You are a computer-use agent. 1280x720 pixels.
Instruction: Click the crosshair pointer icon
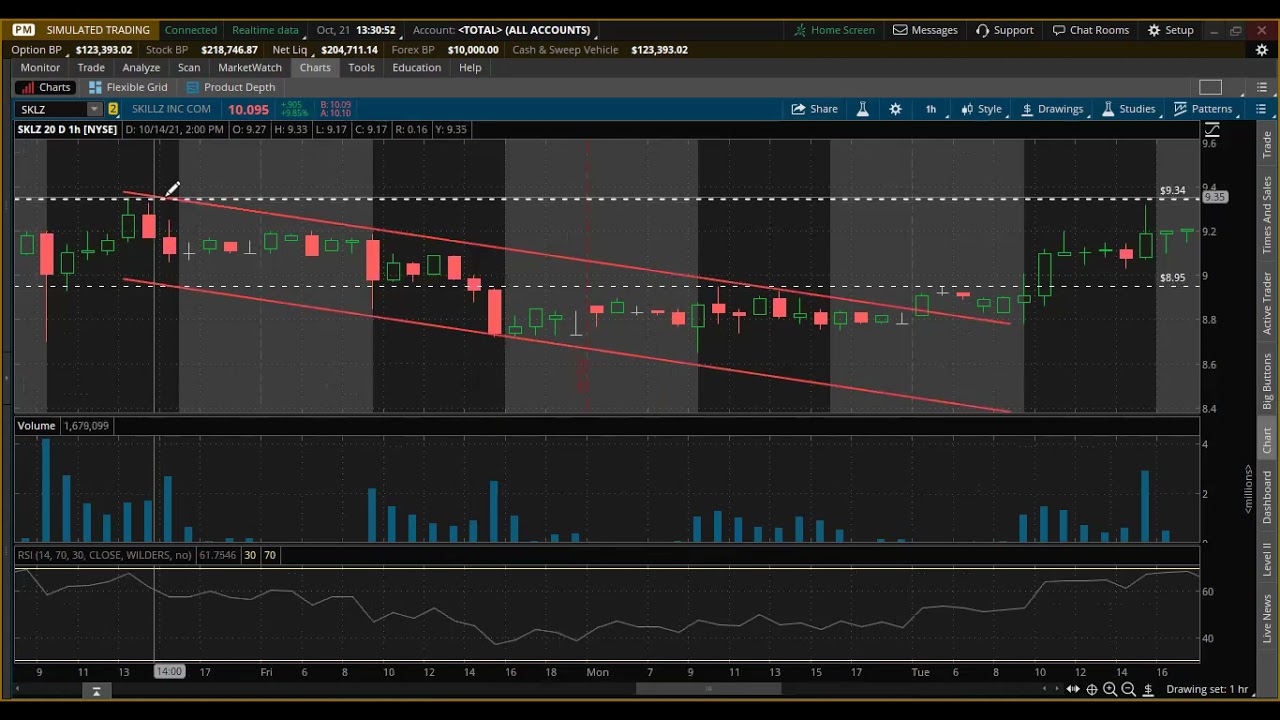1092,689
